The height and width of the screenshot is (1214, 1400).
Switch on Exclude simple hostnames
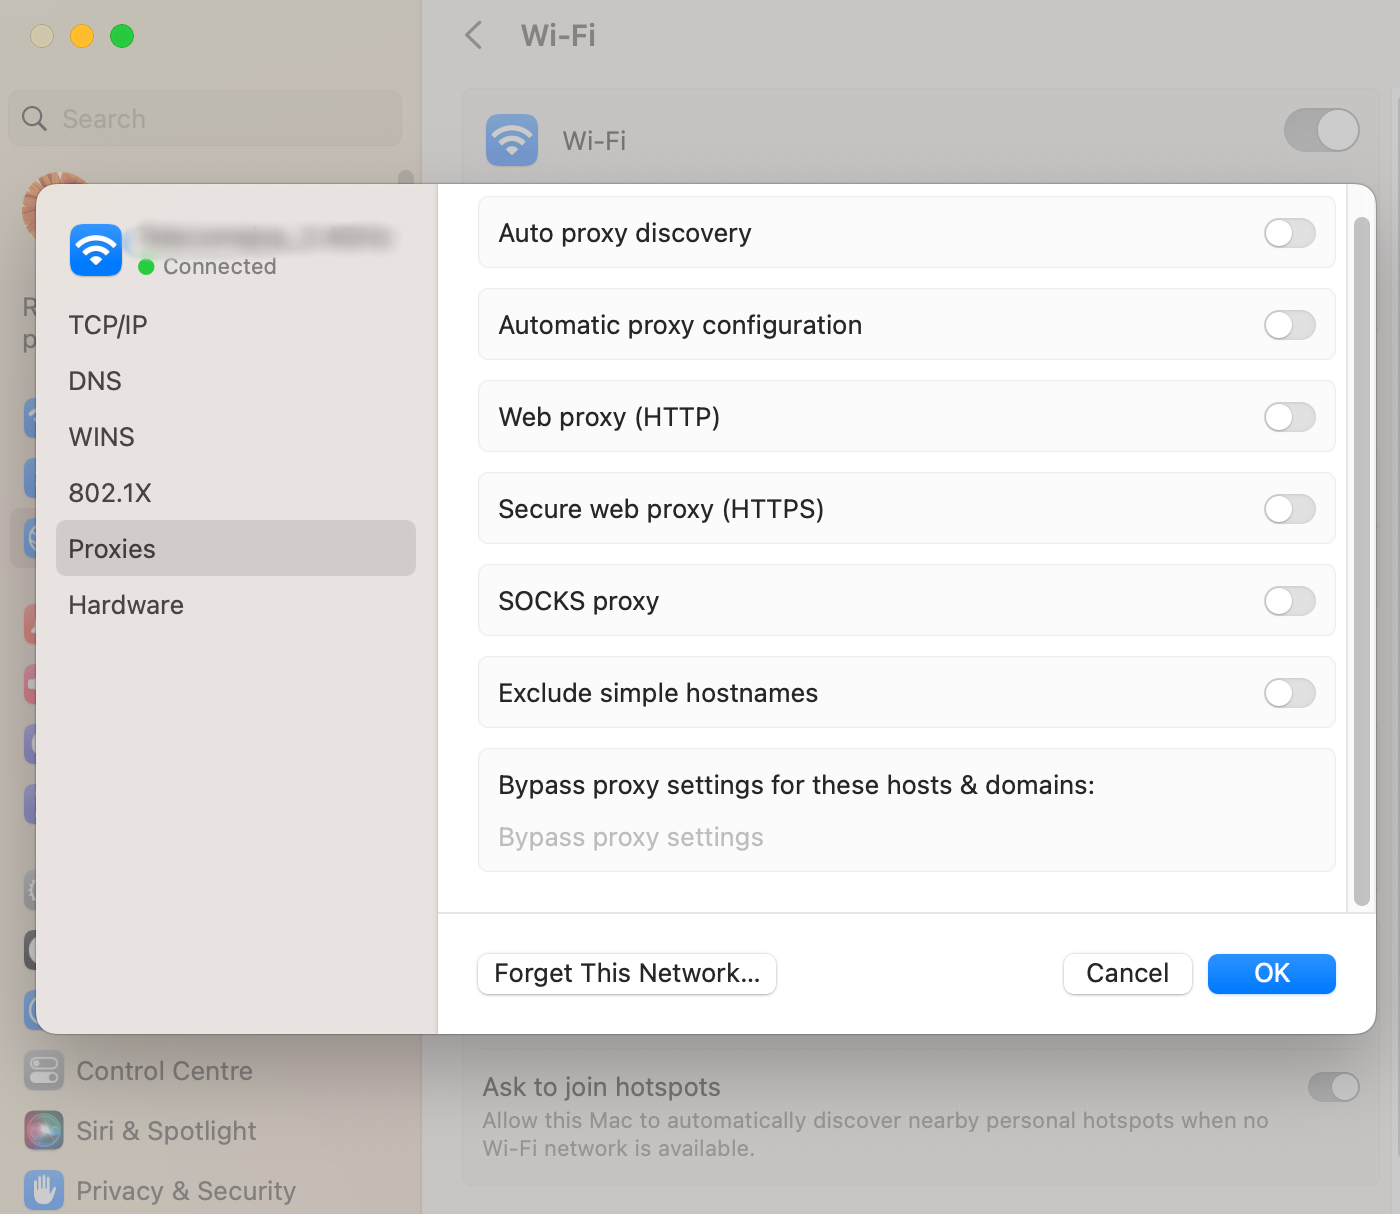pos(1289,693)
